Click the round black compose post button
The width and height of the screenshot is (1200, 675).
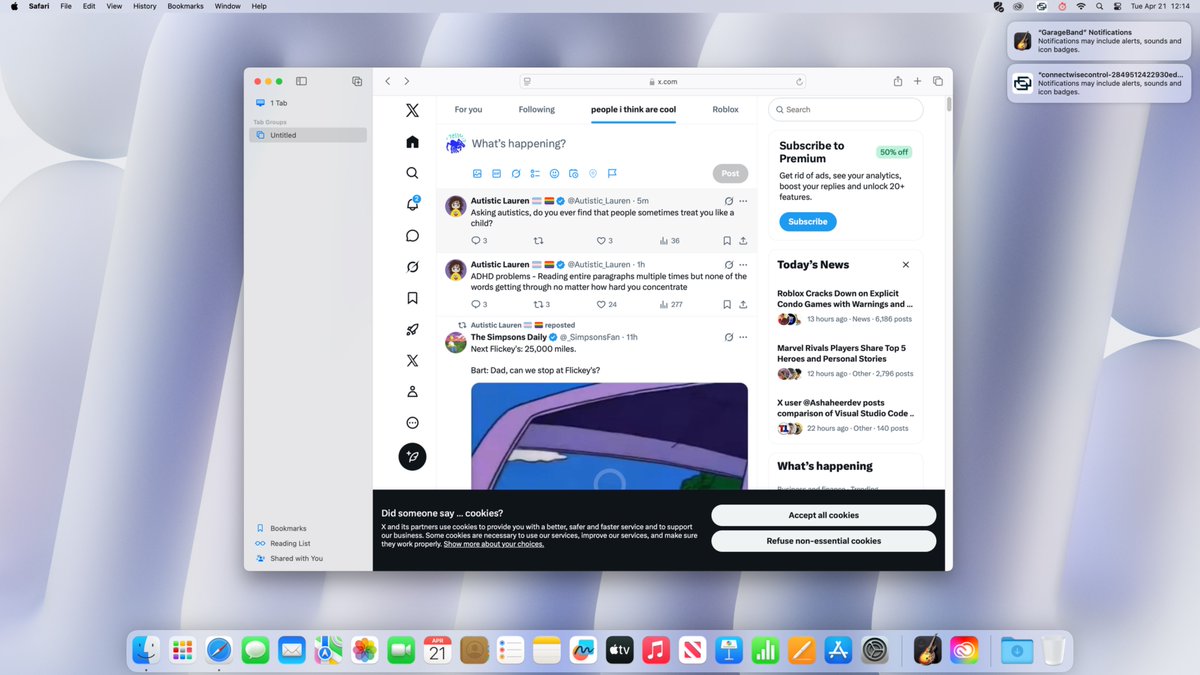point(412,456)
